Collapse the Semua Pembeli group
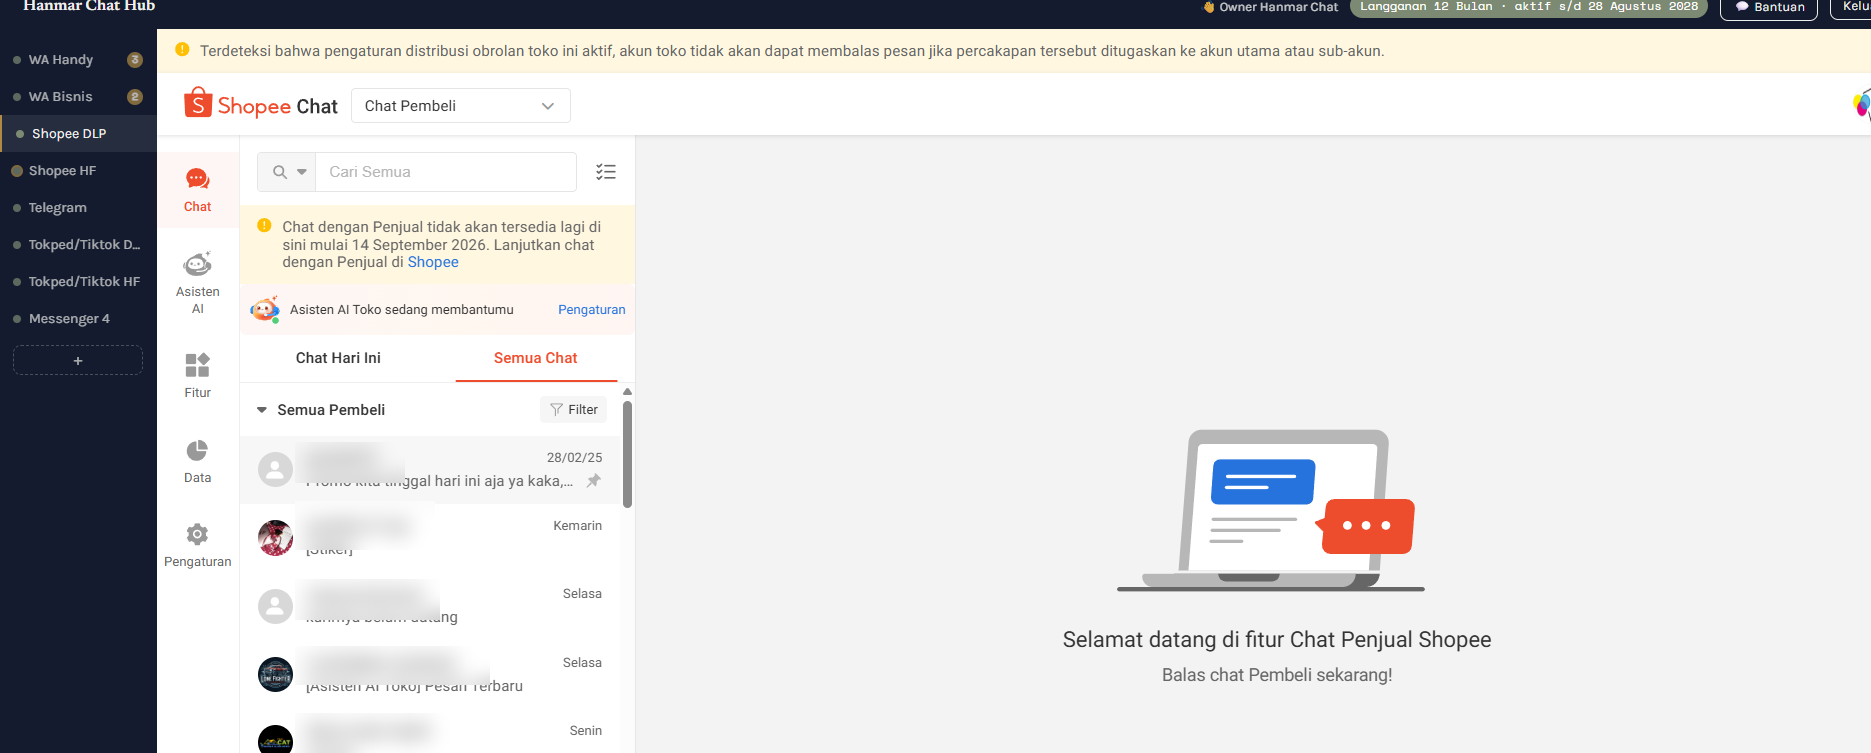1871x753 pixels. tap(262, 410)
